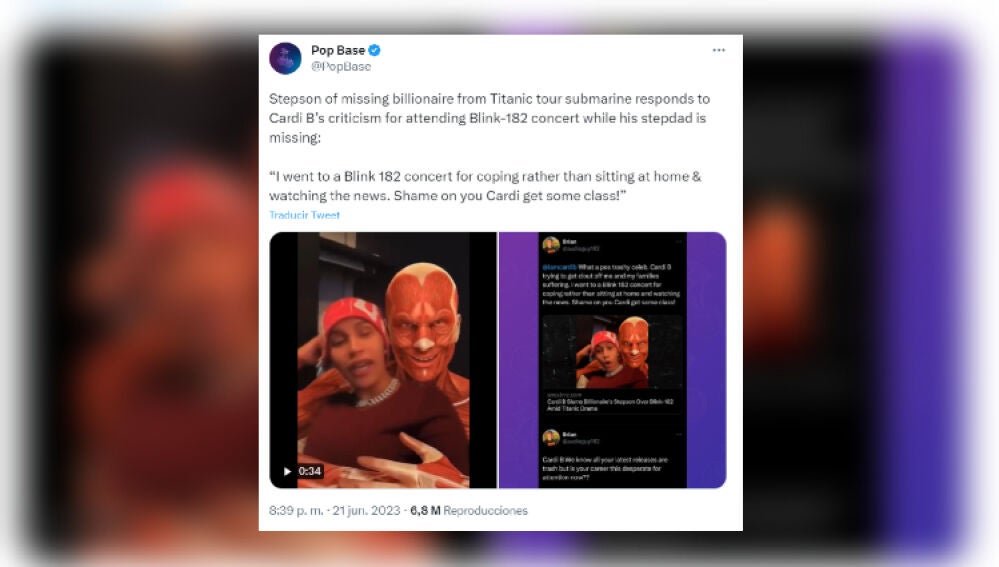The width and height of the screenshot is (999, 567).
Task: Click the blue verified badge
Action: tap(375, 50)
